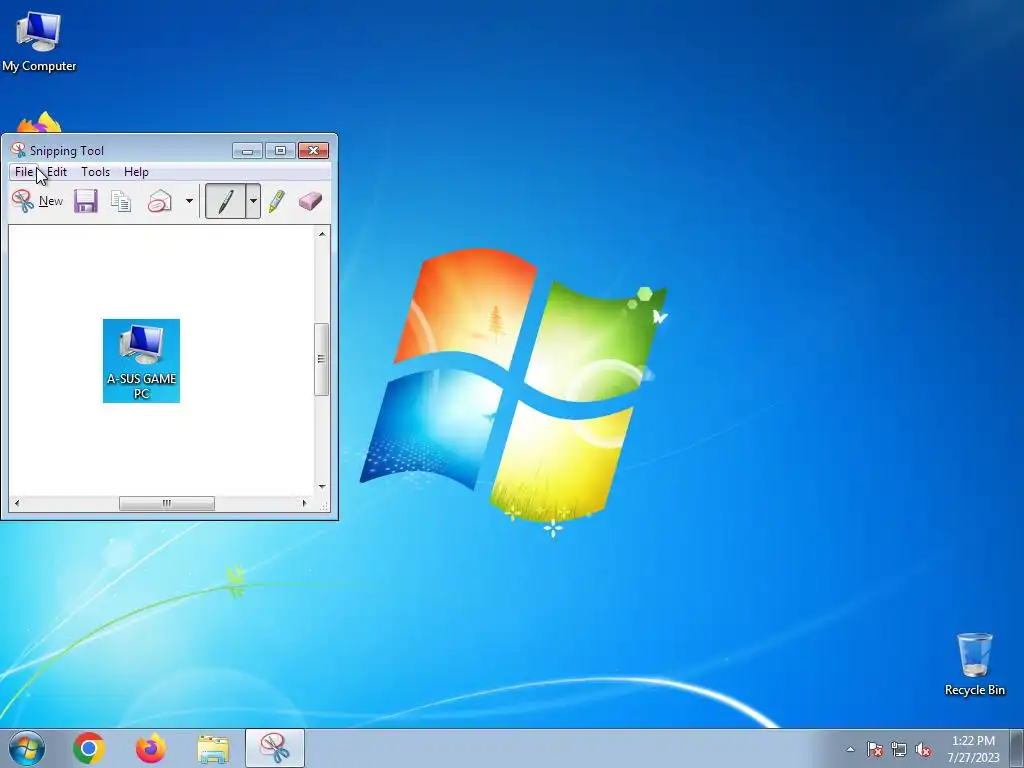Copy the snip using the copy icon
The height and width of the screenshot is (768, 1024).
tap(121, 201)
